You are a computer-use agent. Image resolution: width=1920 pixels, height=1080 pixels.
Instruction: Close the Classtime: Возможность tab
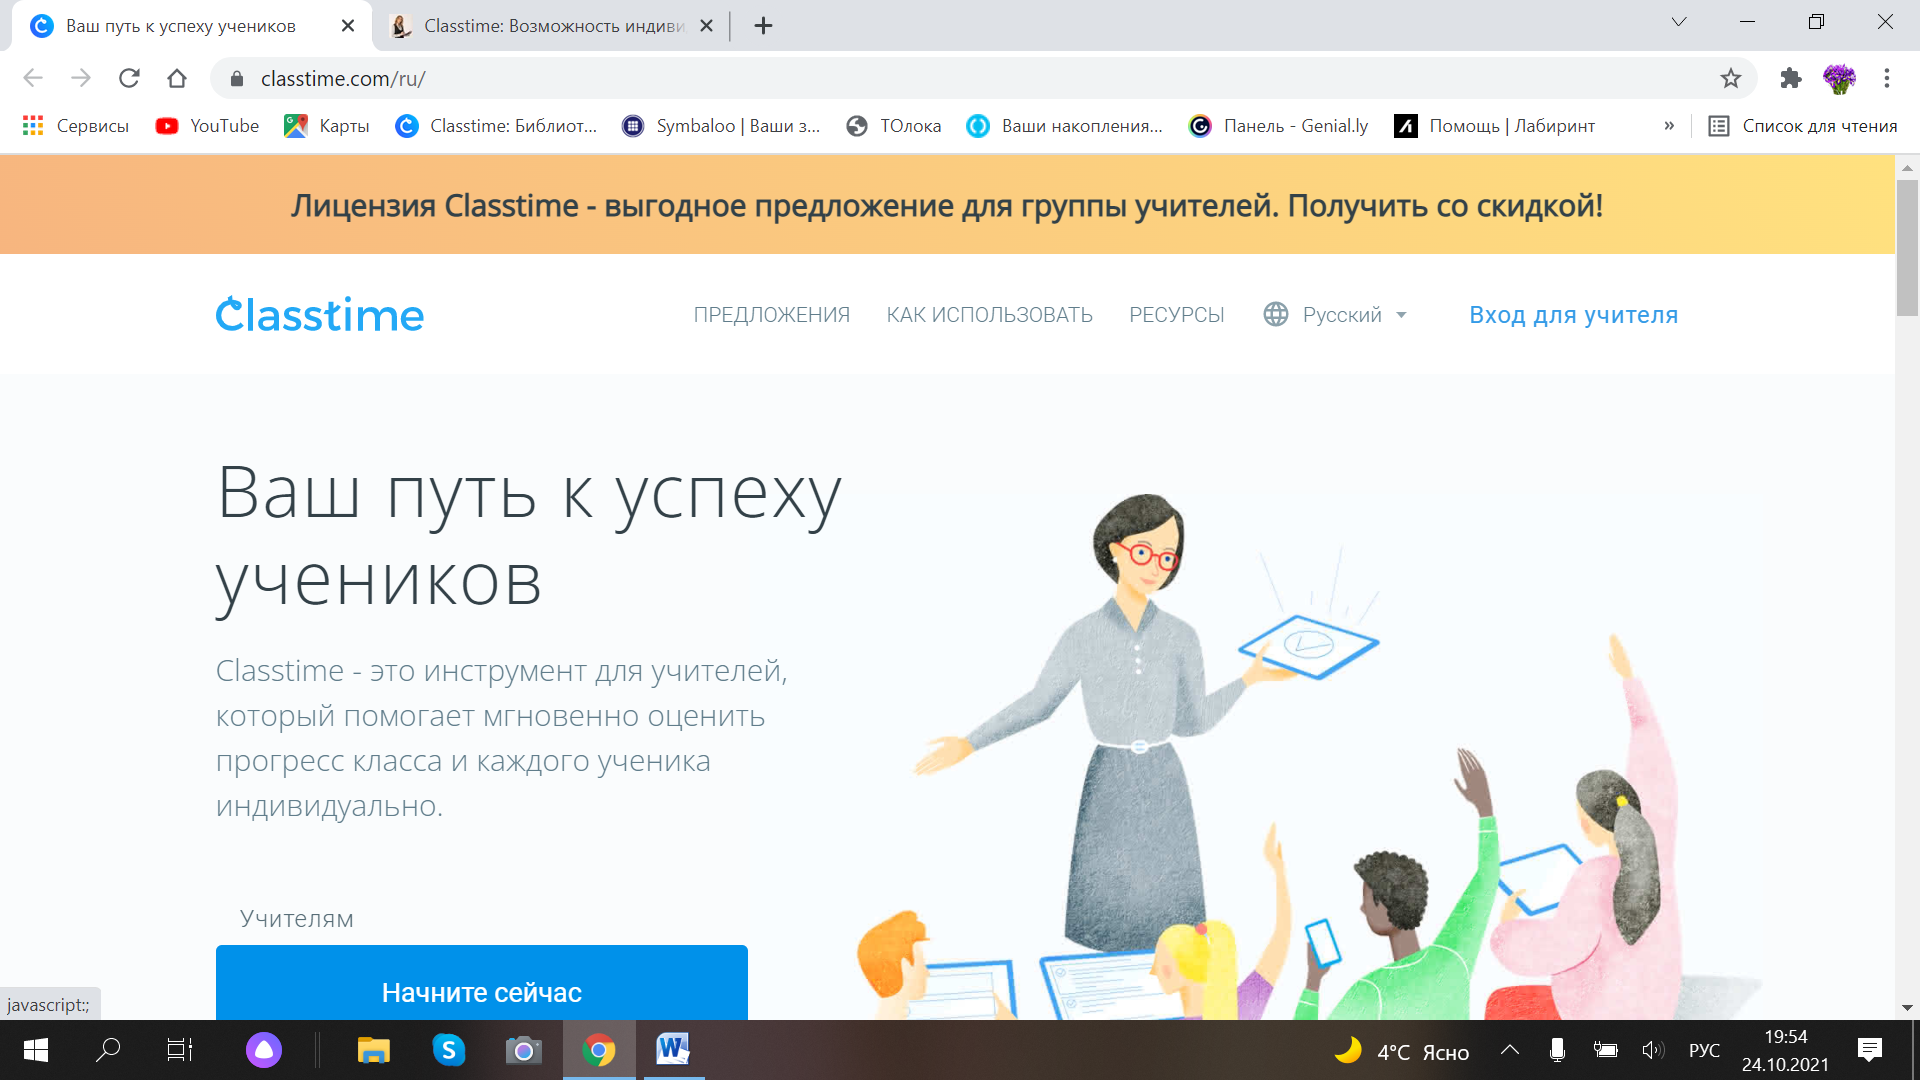pyautogui.click(x=706, y=26)
